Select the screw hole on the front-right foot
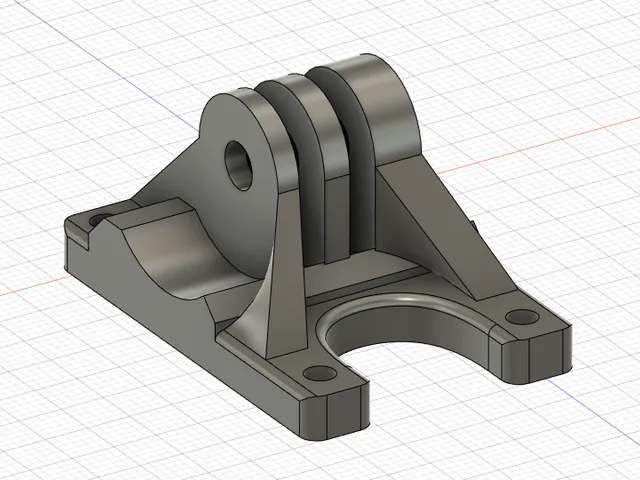This screenshot has width=640, height=480. 522,316
